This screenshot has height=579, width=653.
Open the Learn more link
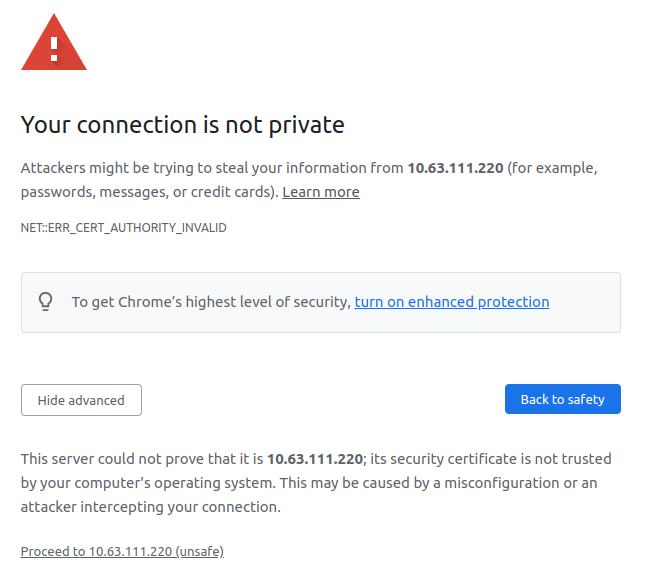point(320,192)
